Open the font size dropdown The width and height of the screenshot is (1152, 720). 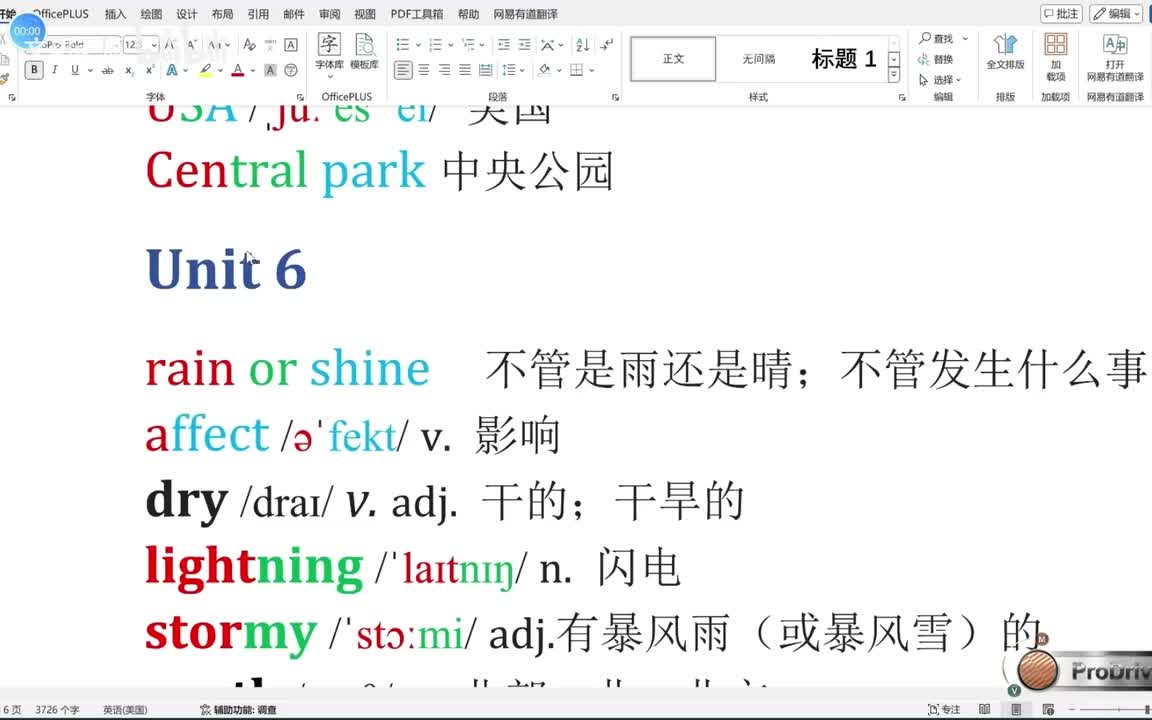pos(154,45)
